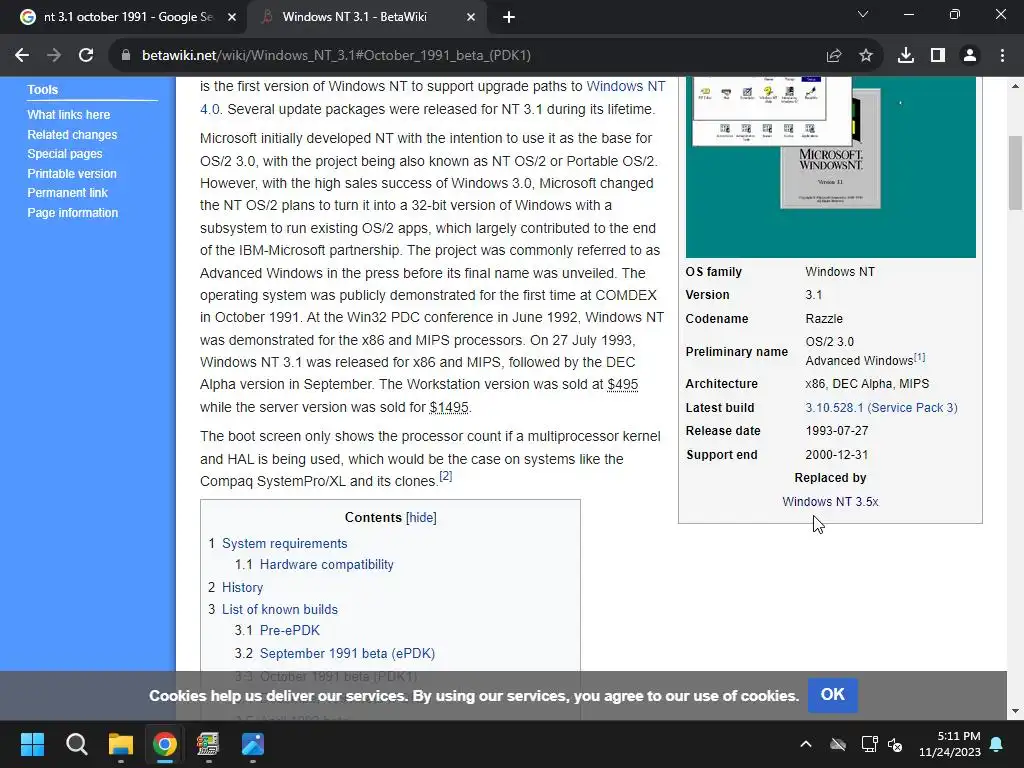Open the Chrome profile menu
1024x768 pixels.
970,56
